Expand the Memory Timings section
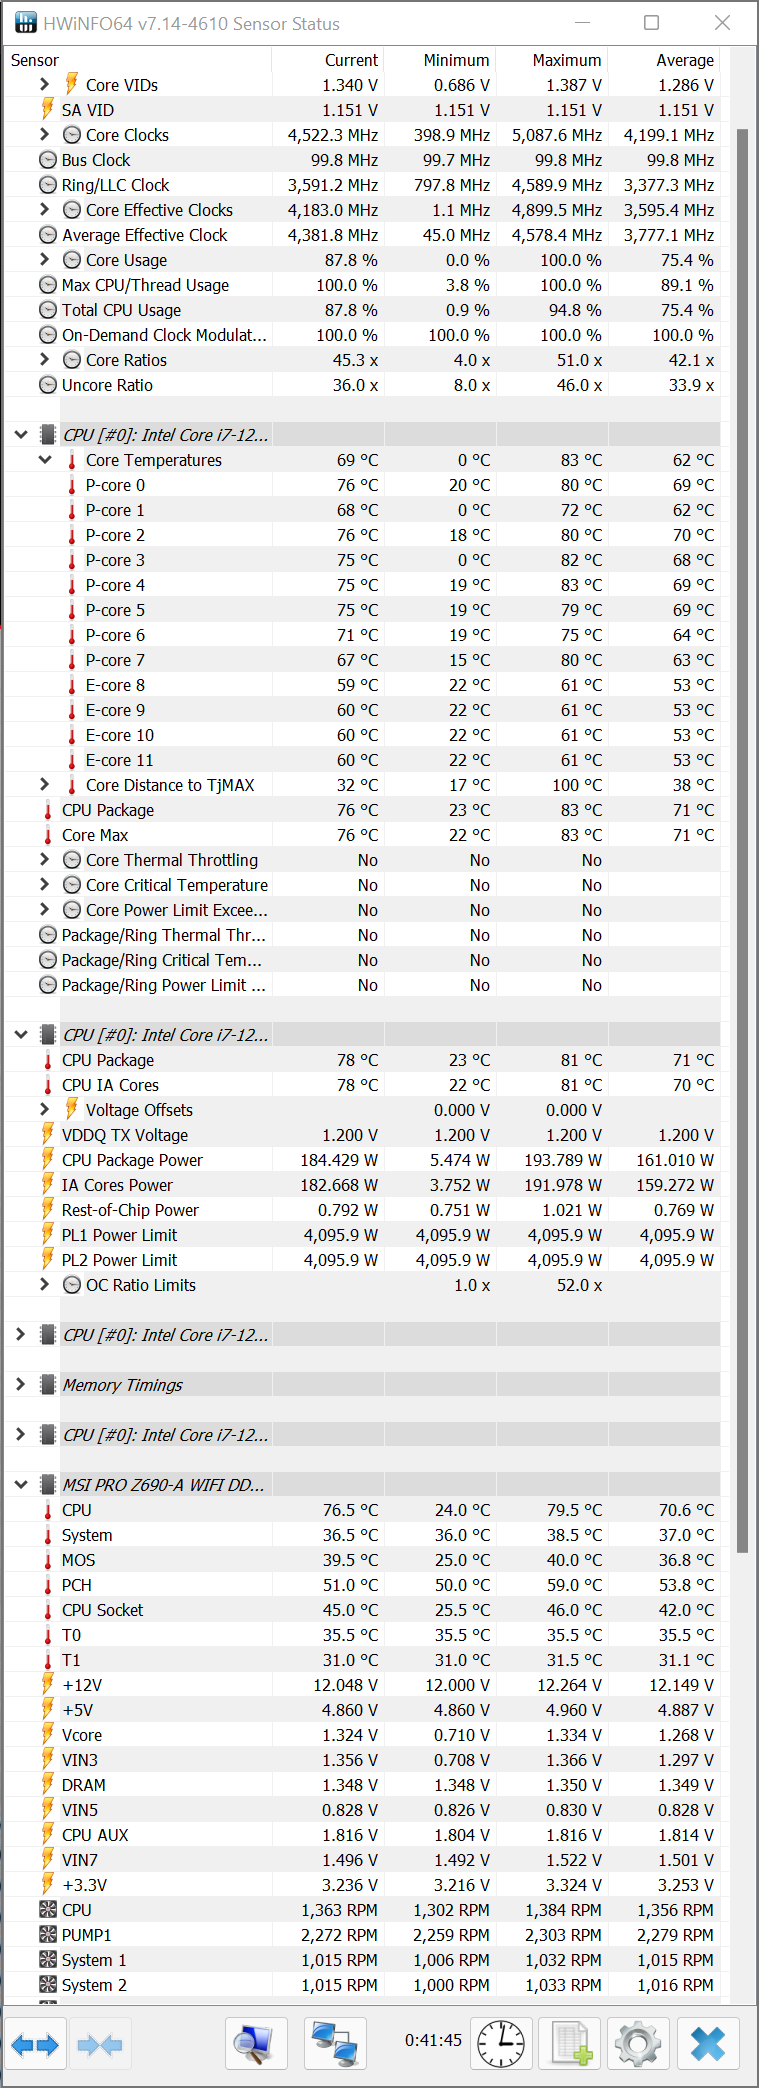The height and width of the screenshot is (2088, 759). pos(20,1385)
